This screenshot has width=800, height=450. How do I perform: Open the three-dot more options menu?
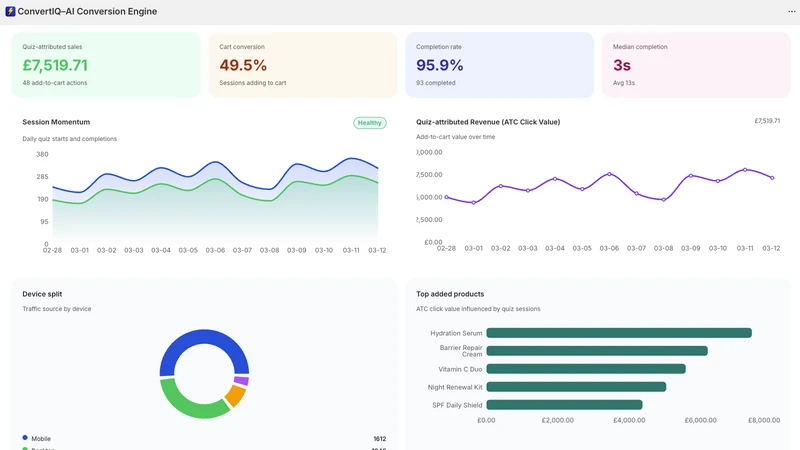[x=791, y=11]
